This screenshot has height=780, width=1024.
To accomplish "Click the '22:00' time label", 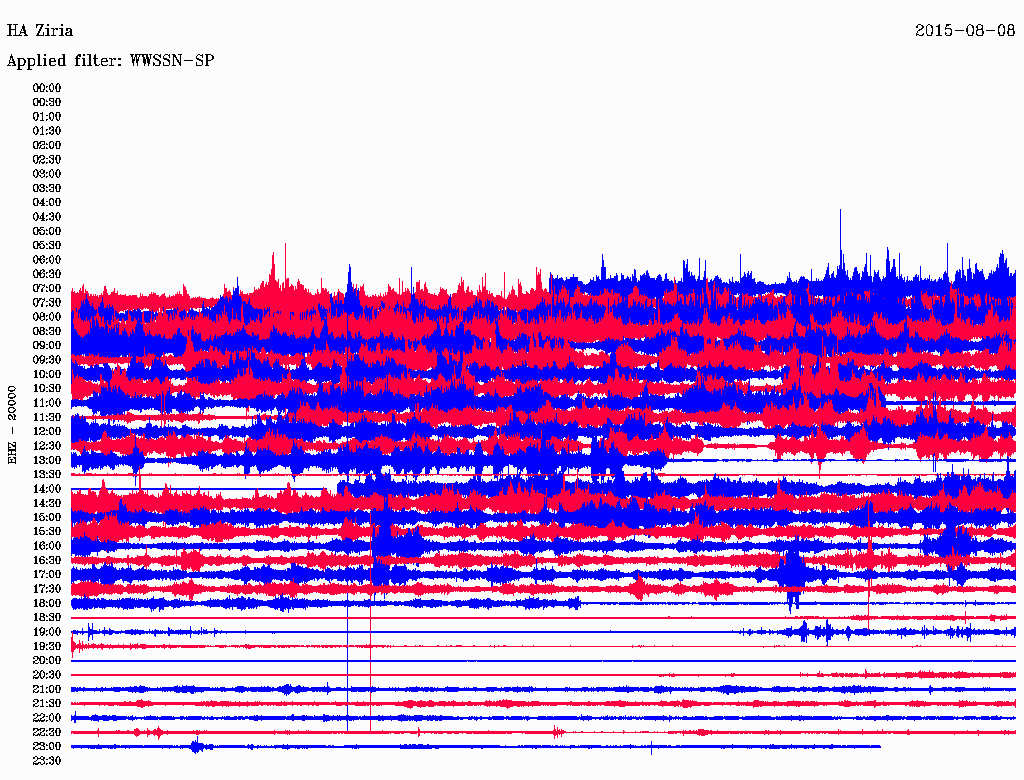I will click(x=47, y=718).
